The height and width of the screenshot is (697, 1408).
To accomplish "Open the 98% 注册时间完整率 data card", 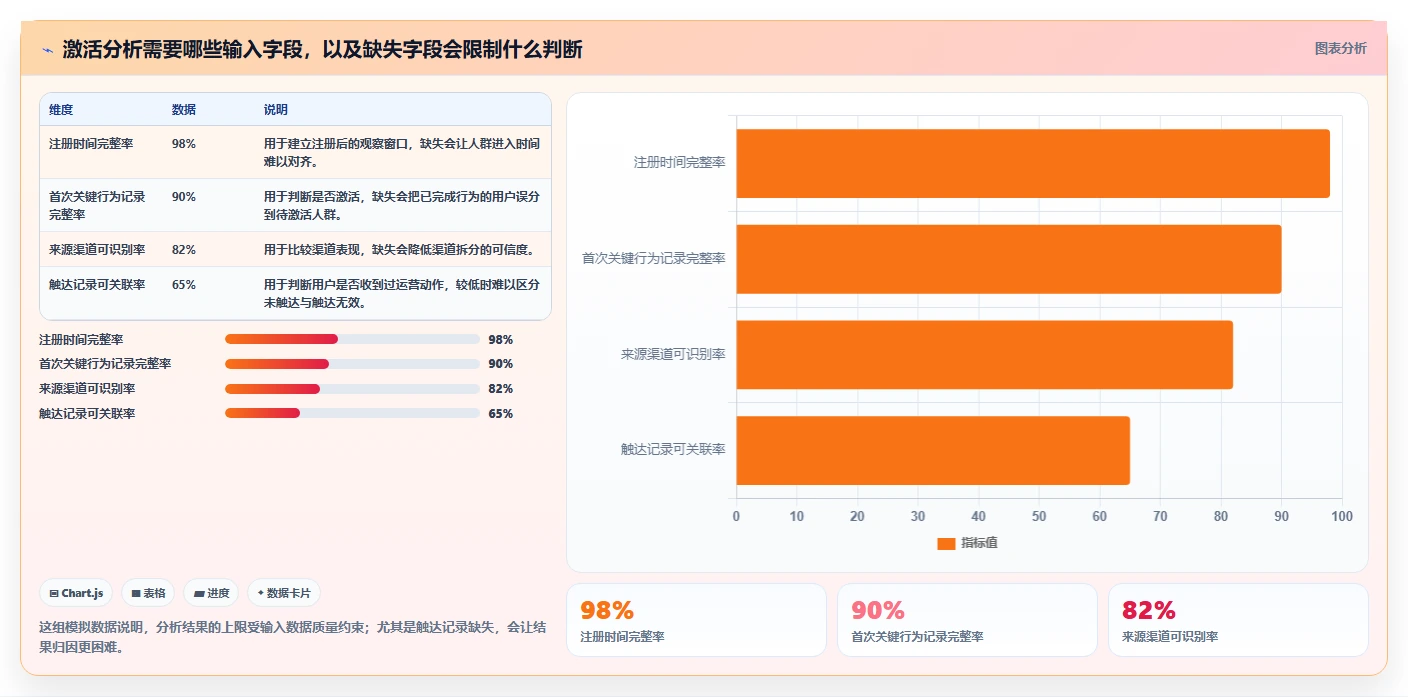I will pyautogui.click(x=696, y=620).
